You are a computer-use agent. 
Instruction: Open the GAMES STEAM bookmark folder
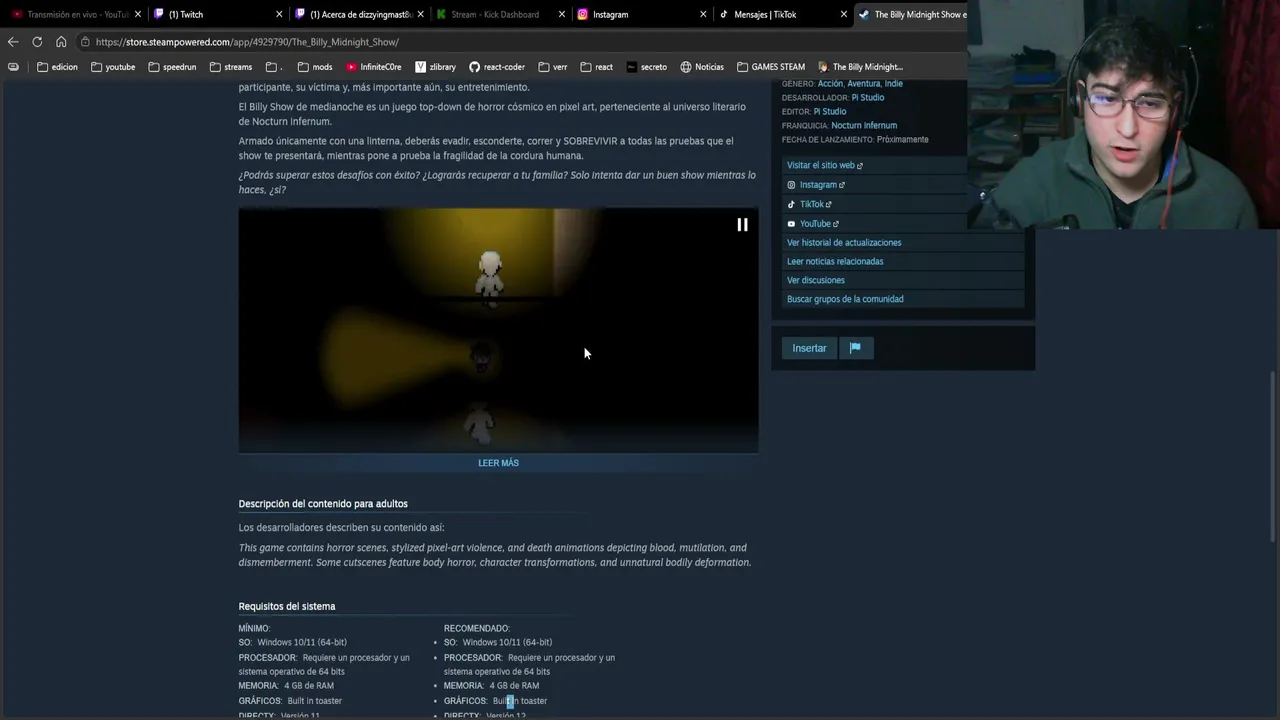pyautogui.click(x=771, y=67)
